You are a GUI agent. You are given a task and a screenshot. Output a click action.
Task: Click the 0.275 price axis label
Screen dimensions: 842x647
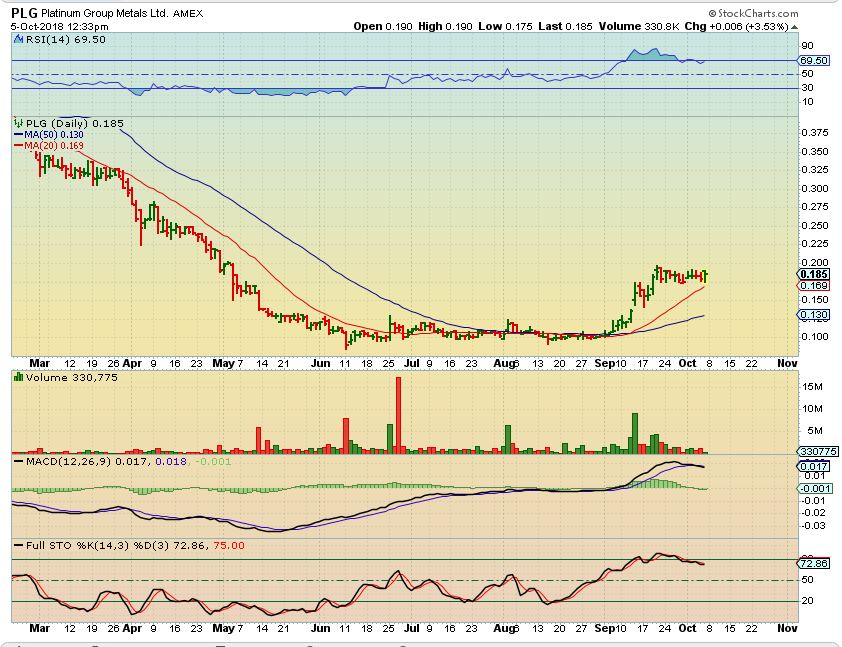[815, 207]
